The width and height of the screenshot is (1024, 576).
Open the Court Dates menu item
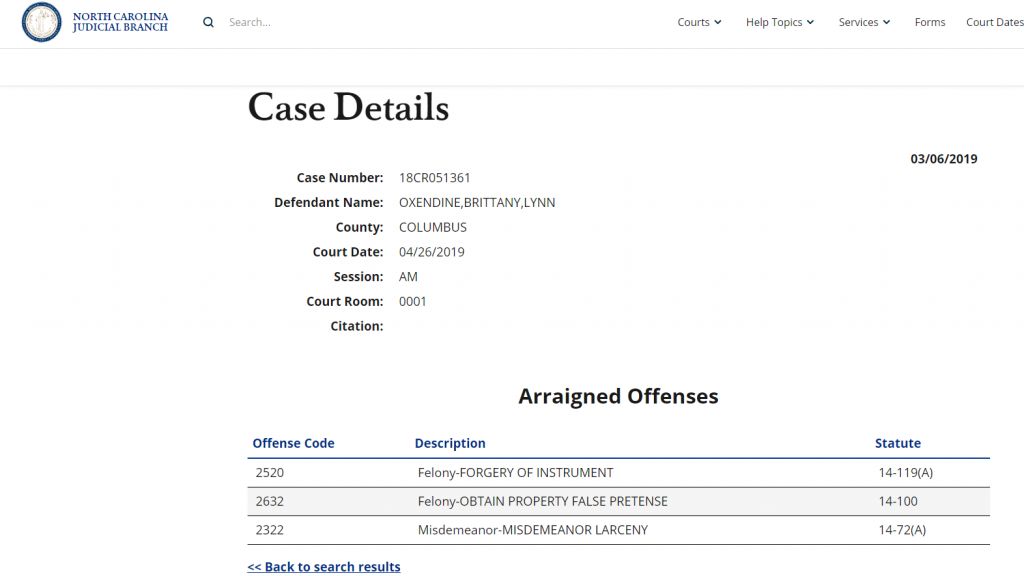coord(994,22)
